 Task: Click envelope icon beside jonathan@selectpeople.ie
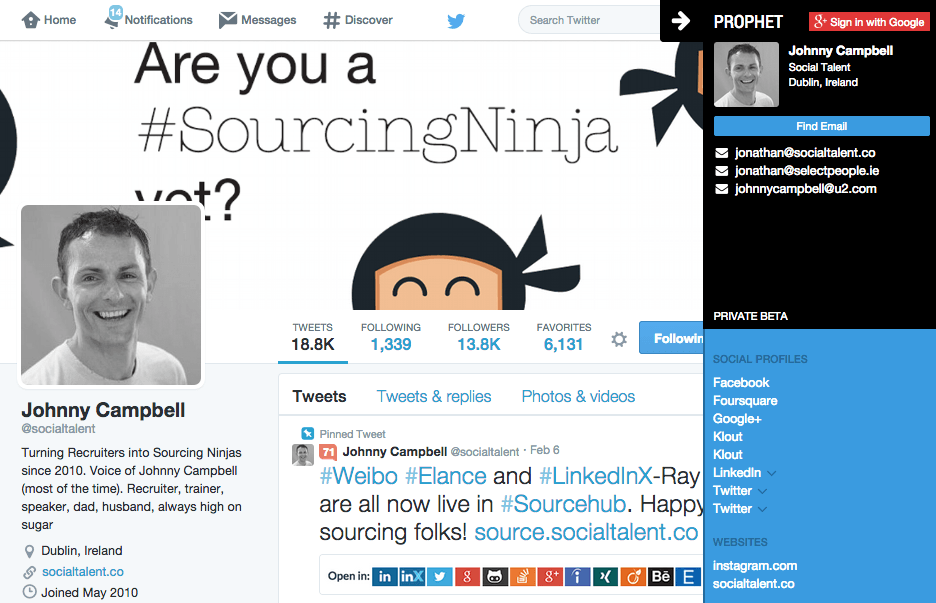[x=722, y=171]
